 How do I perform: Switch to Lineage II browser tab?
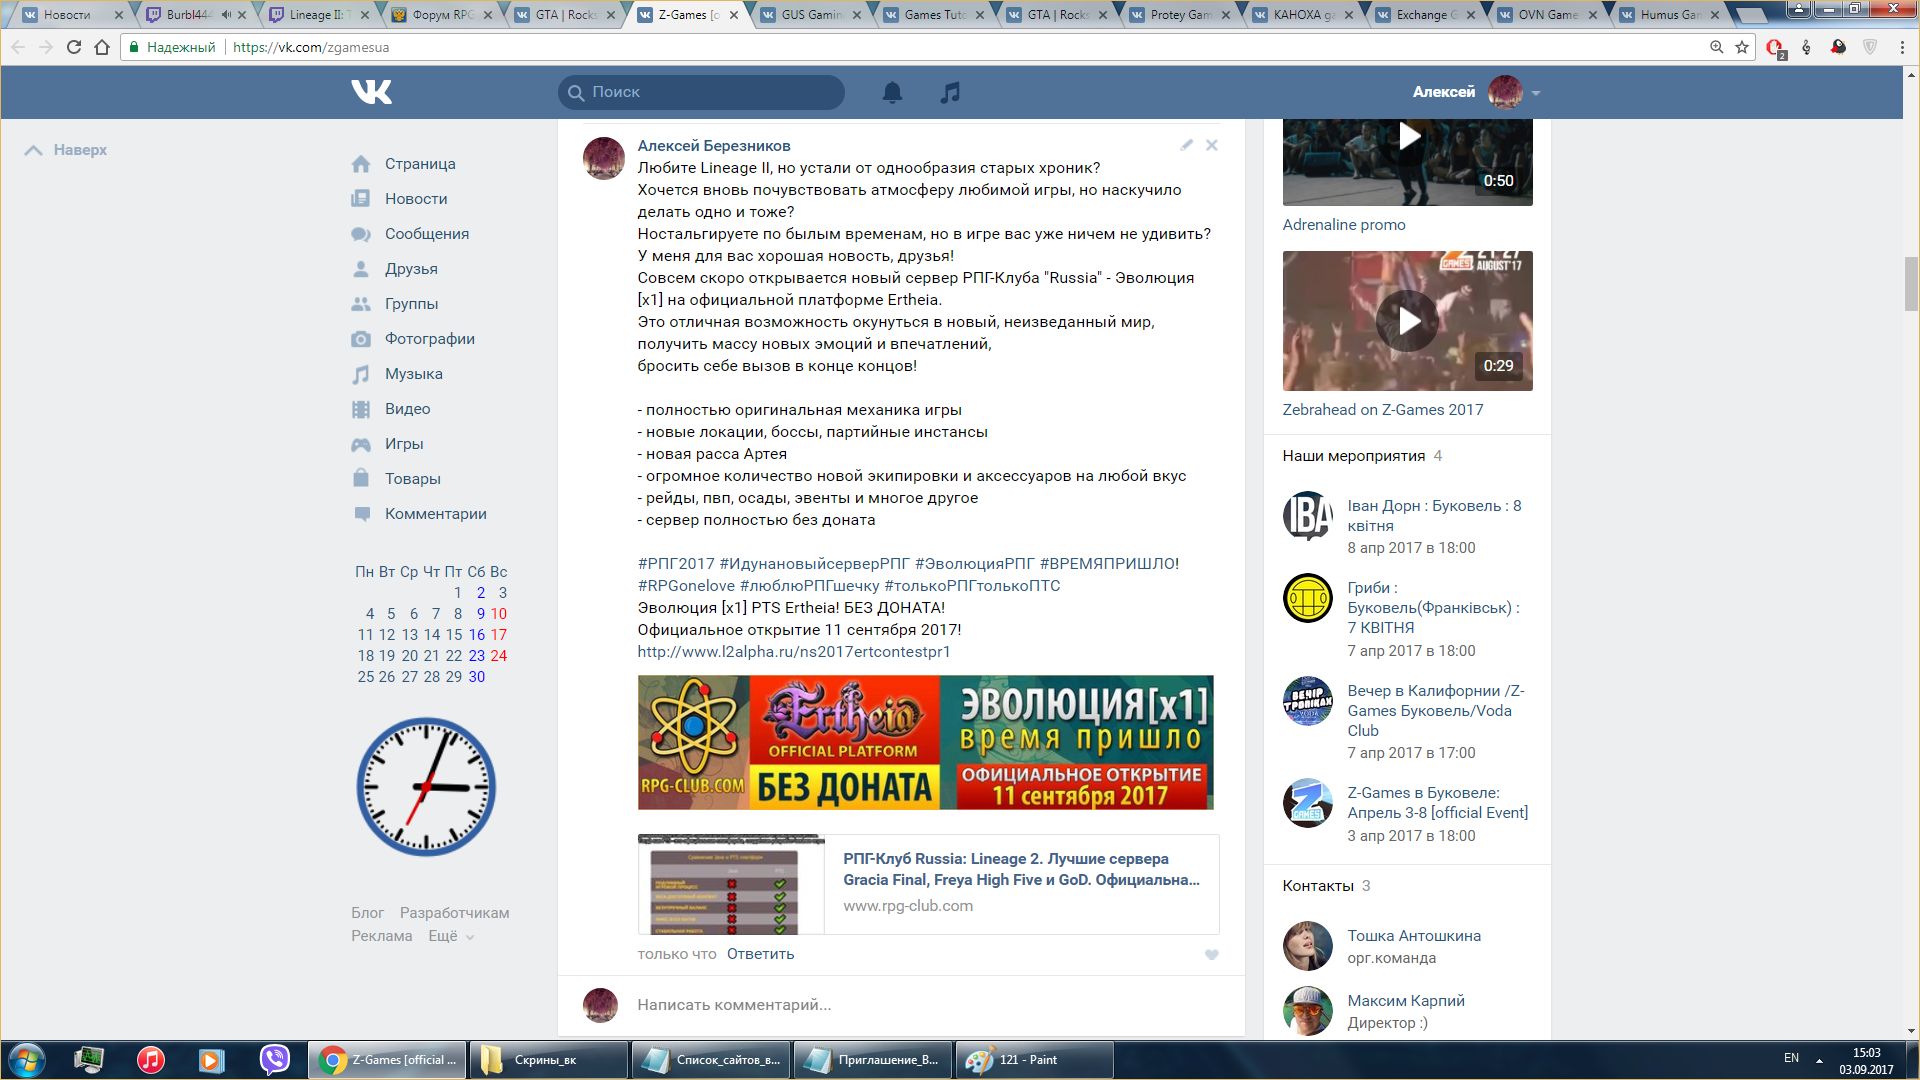pos(320,15)
